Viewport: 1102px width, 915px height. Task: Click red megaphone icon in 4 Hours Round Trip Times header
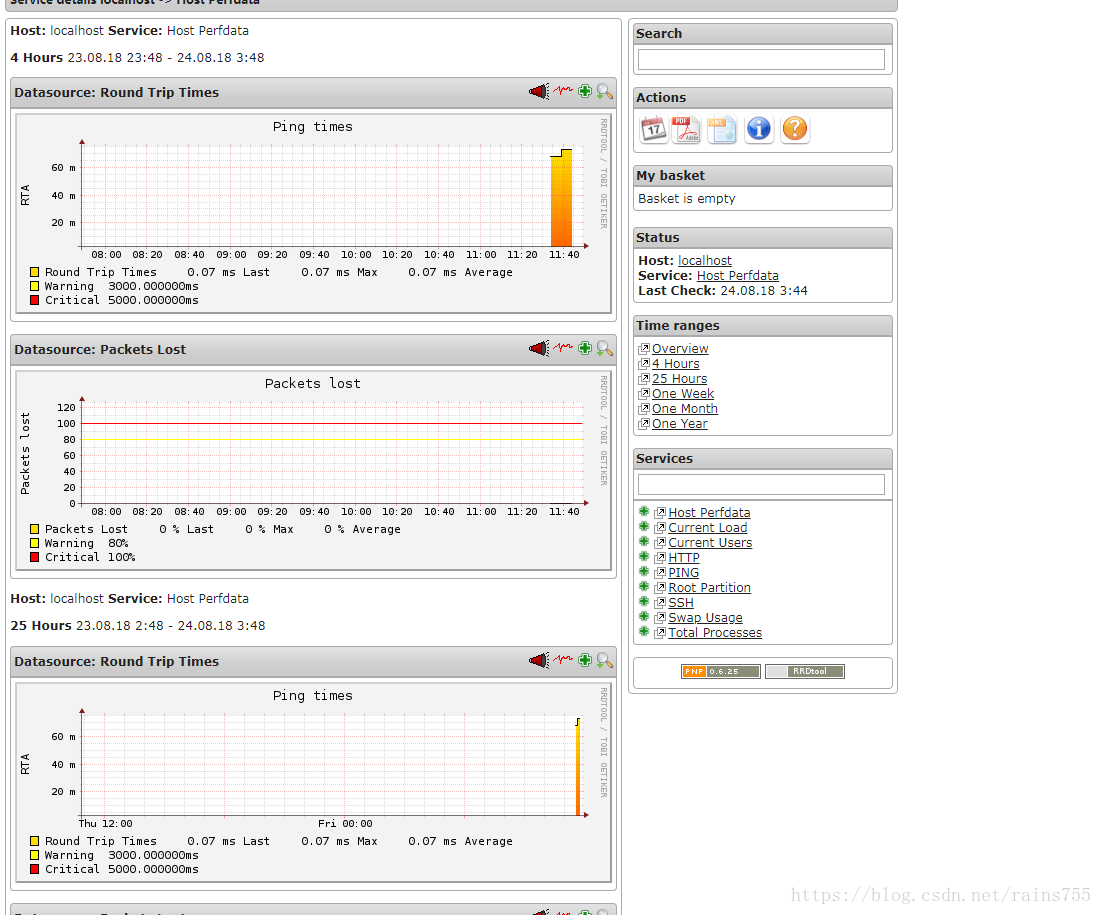pos(539,91)
